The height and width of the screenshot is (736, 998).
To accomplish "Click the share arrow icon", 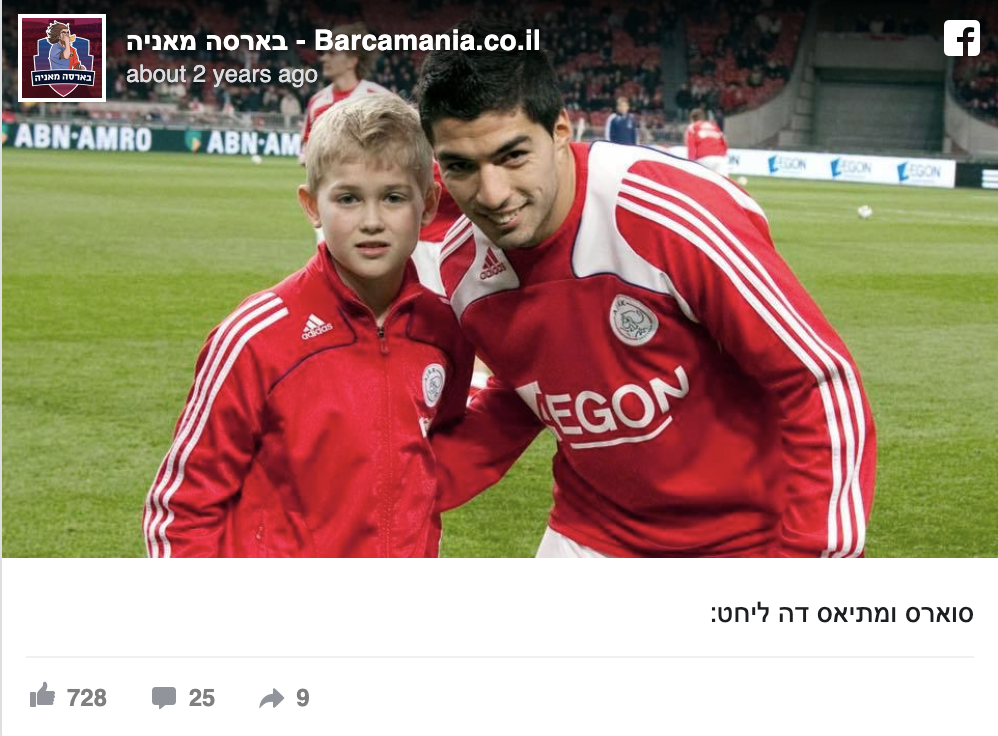I will point(272,698).
